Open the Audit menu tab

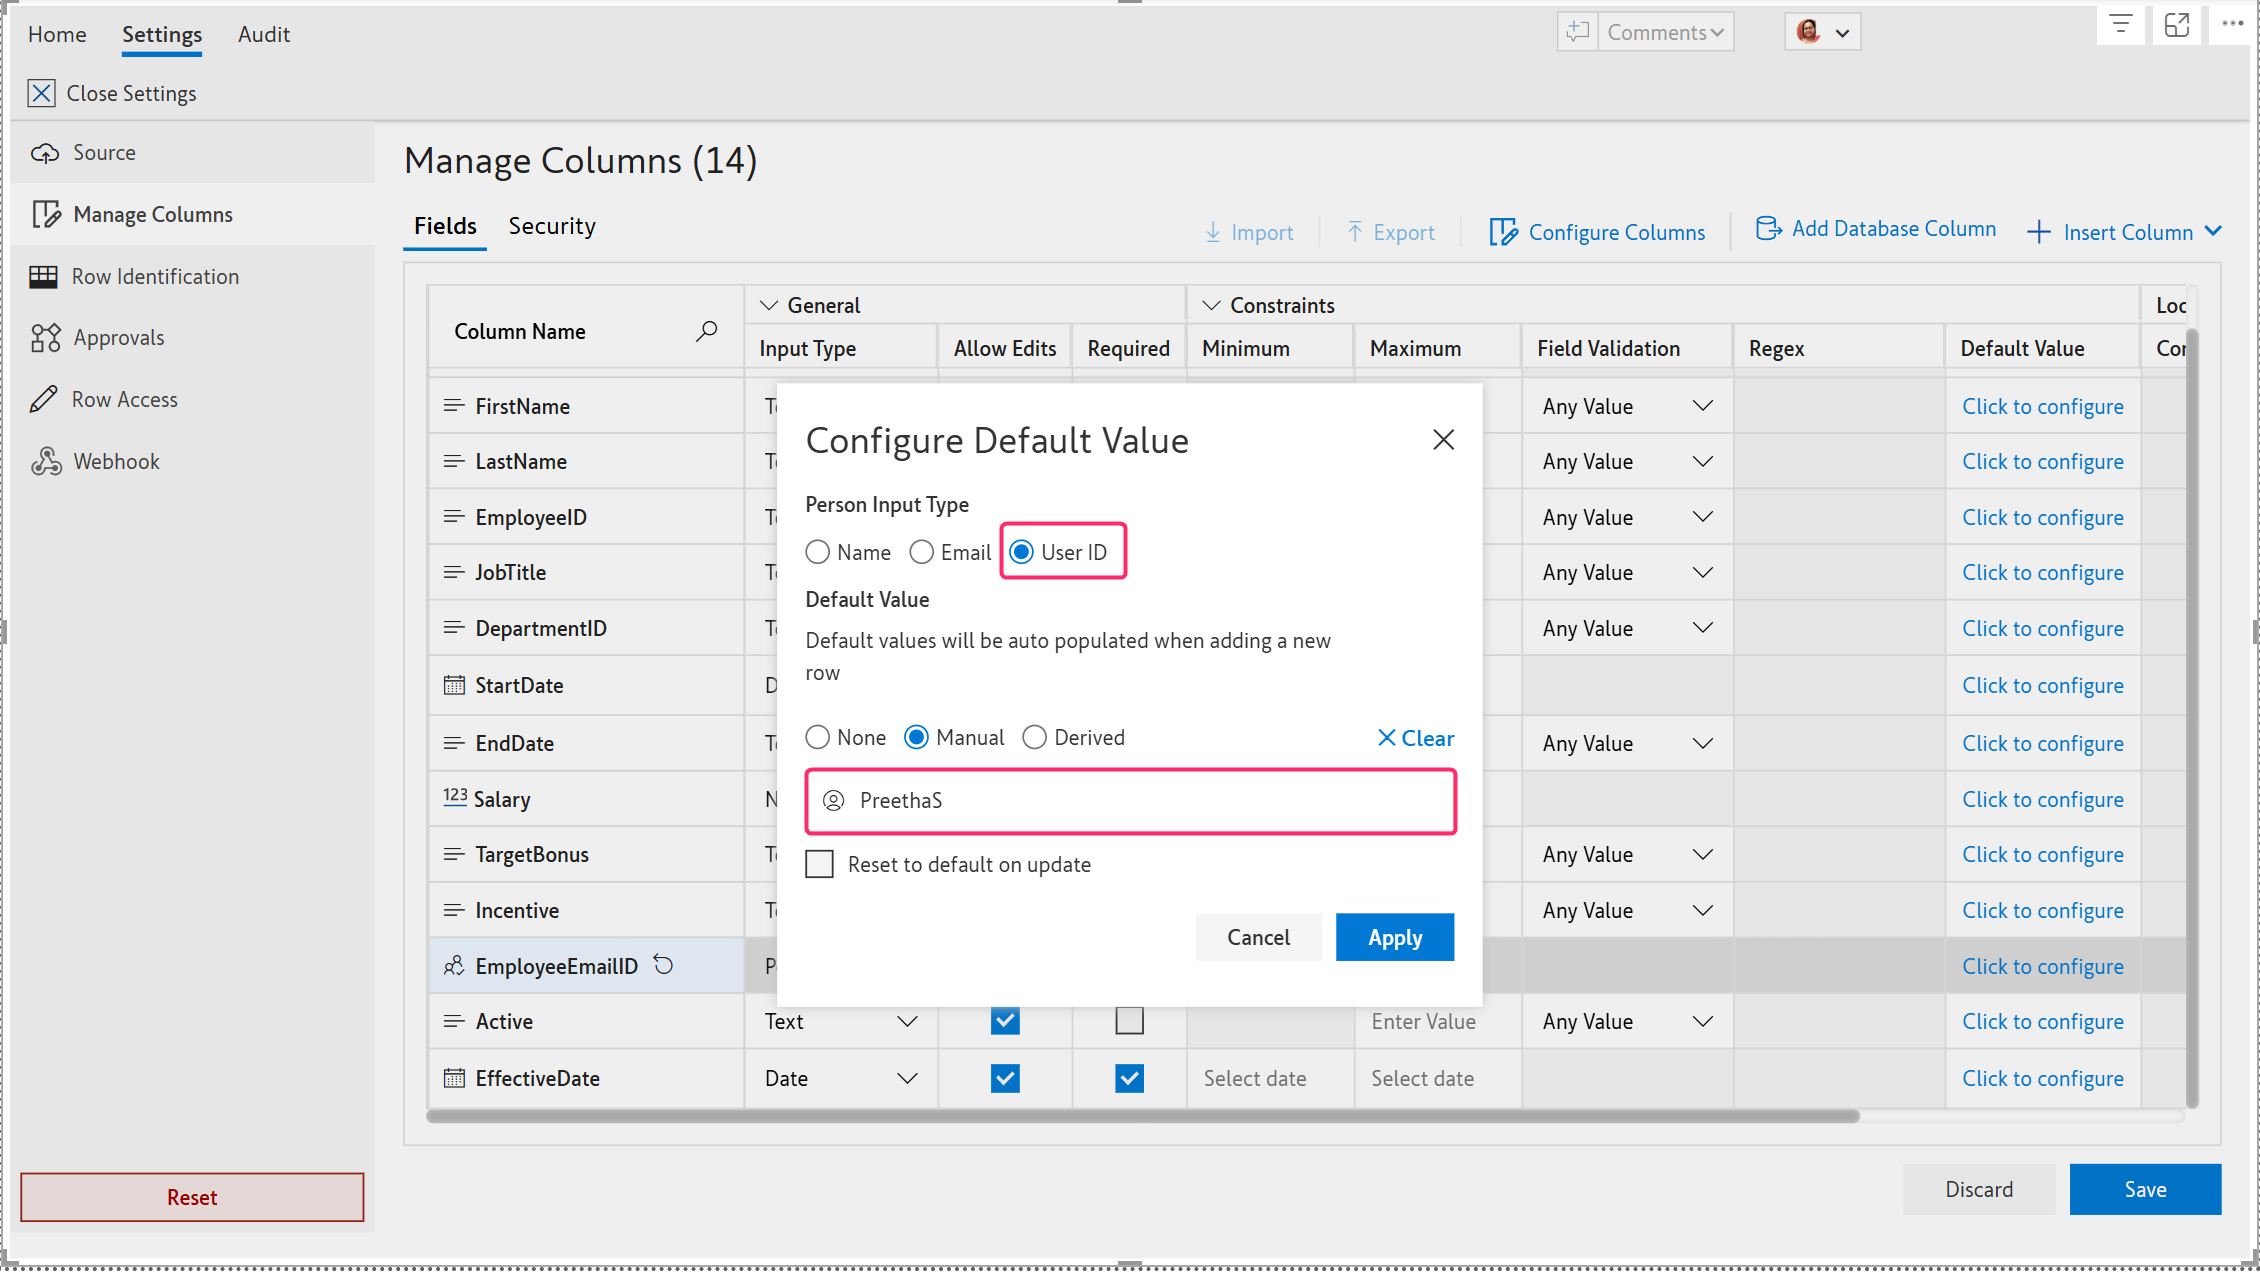click(x=264, y=34)
